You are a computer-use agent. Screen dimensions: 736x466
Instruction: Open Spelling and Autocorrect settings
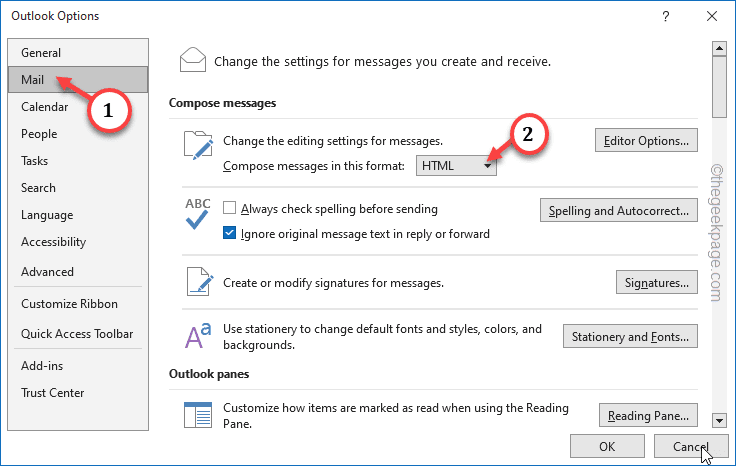(619, 210)
